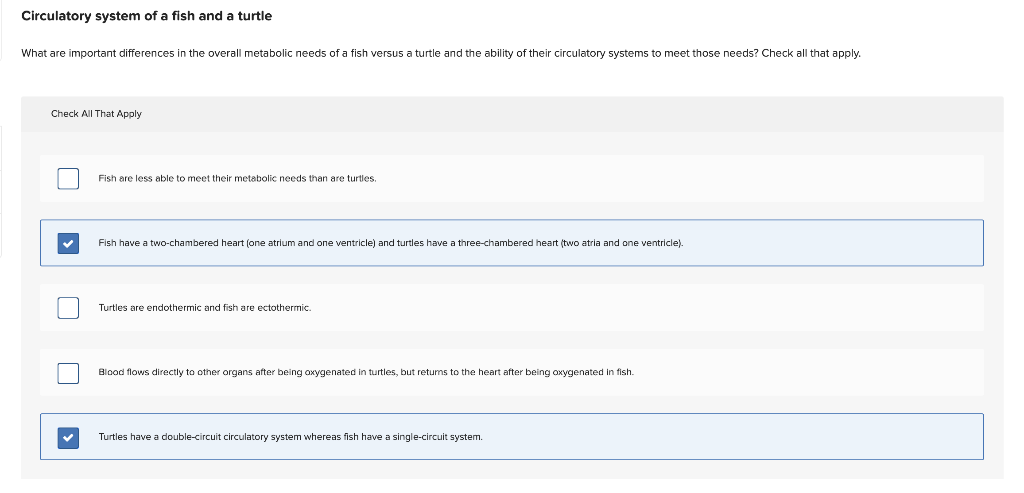Click the blue checkmark beside double-circuit option
This screenshot has width=1024, height=493.
coord(68,437)
